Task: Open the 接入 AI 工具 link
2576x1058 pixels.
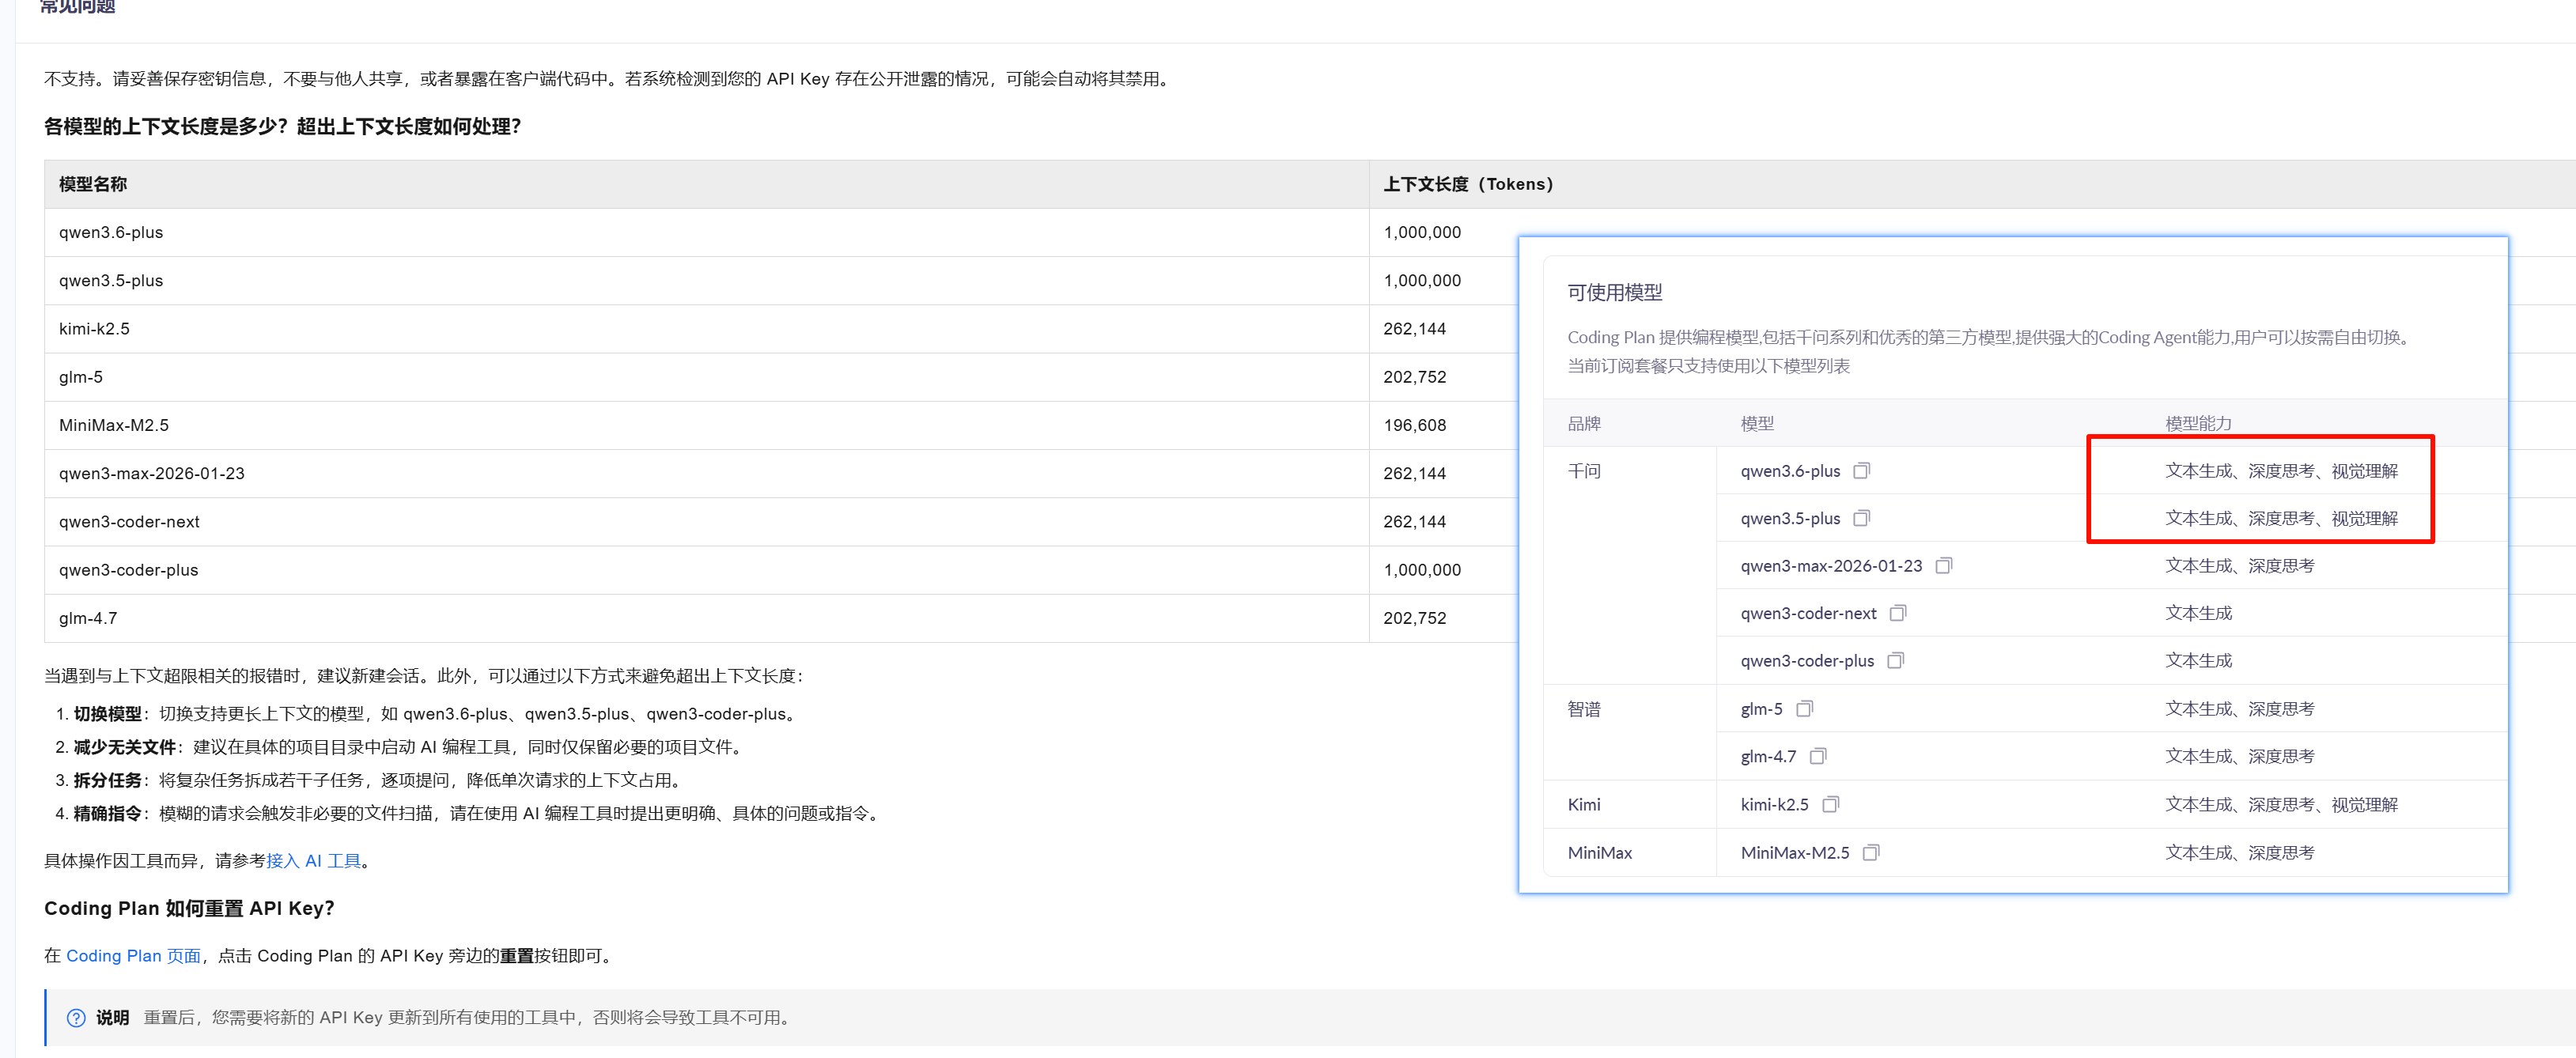Action: pyautogui.click(x=313, y=861)
